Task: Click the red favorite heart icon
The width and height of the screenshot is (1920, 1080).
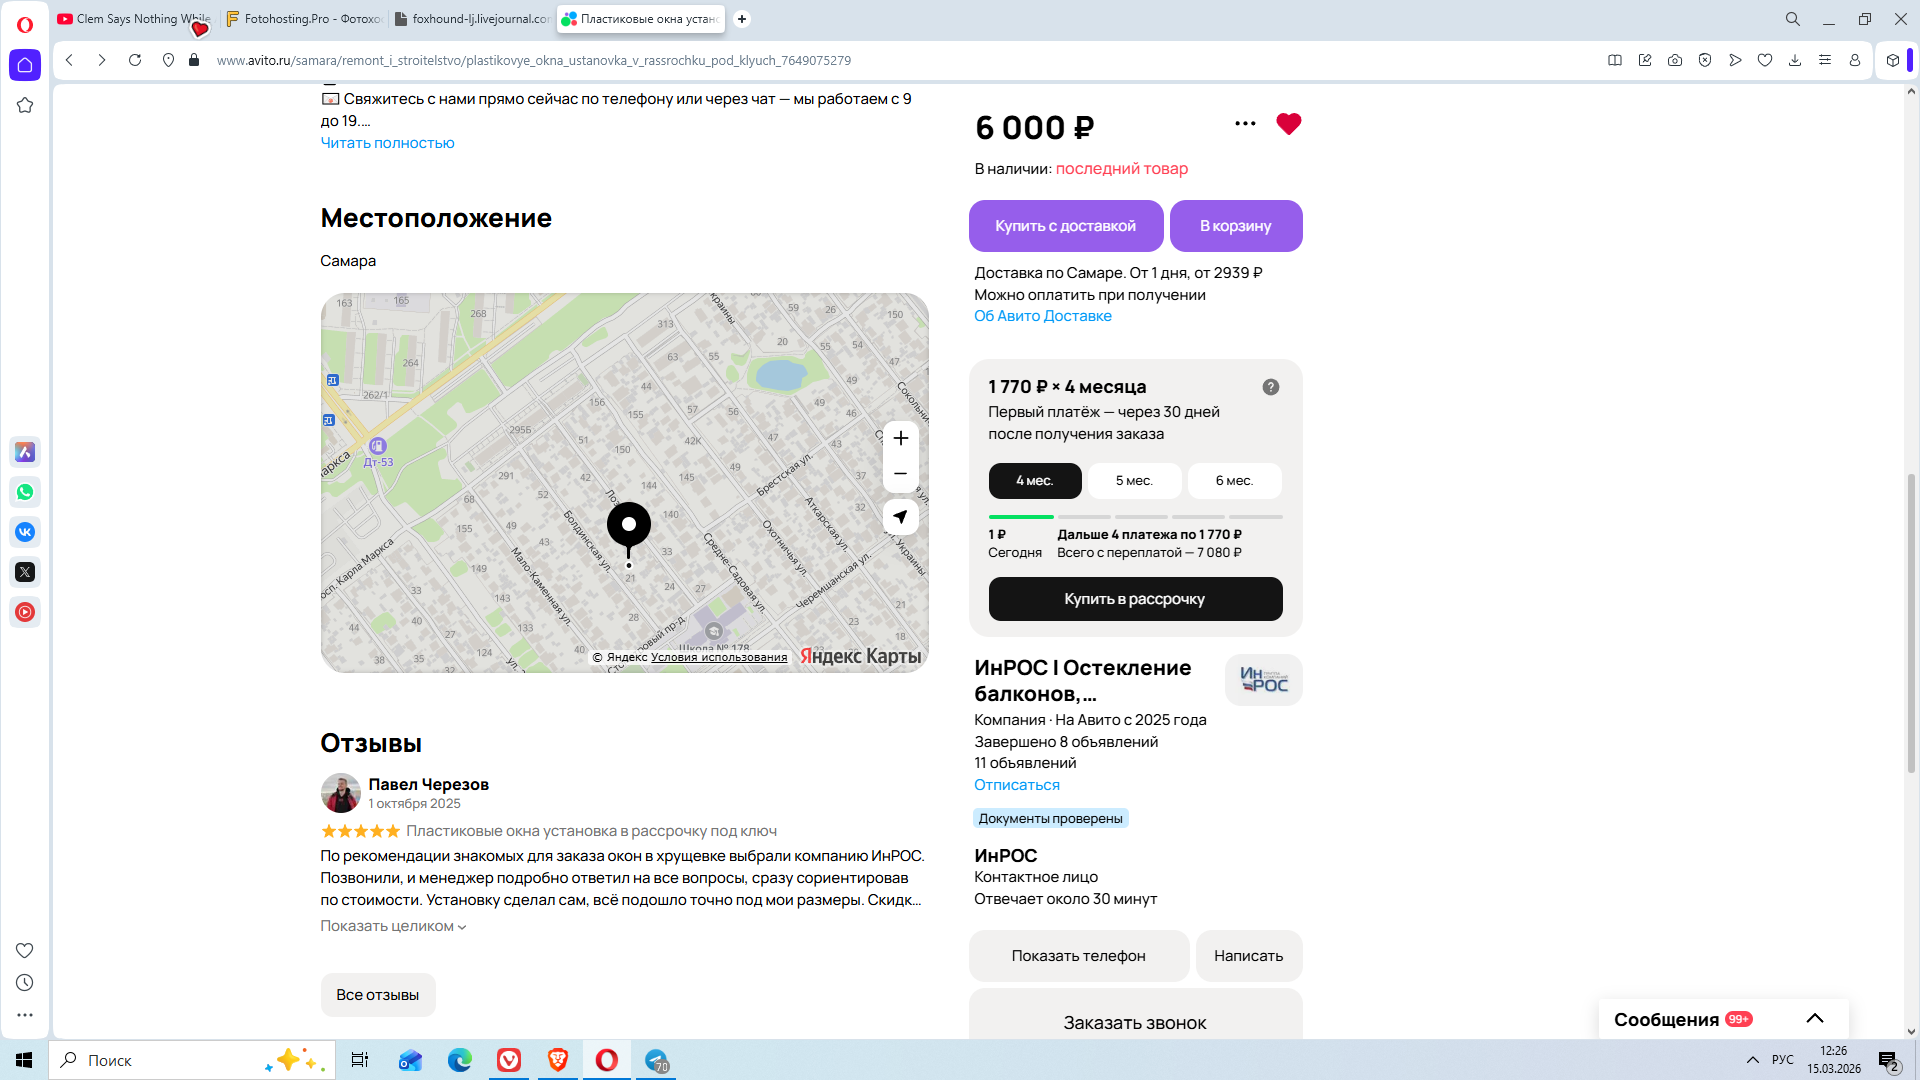Action: tap(1288, 124)
